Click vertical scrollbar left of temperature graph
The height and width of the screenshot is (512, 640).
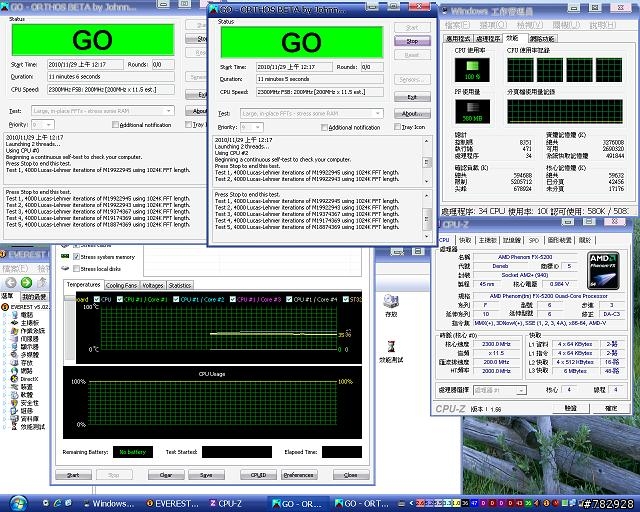pos(70,325)
